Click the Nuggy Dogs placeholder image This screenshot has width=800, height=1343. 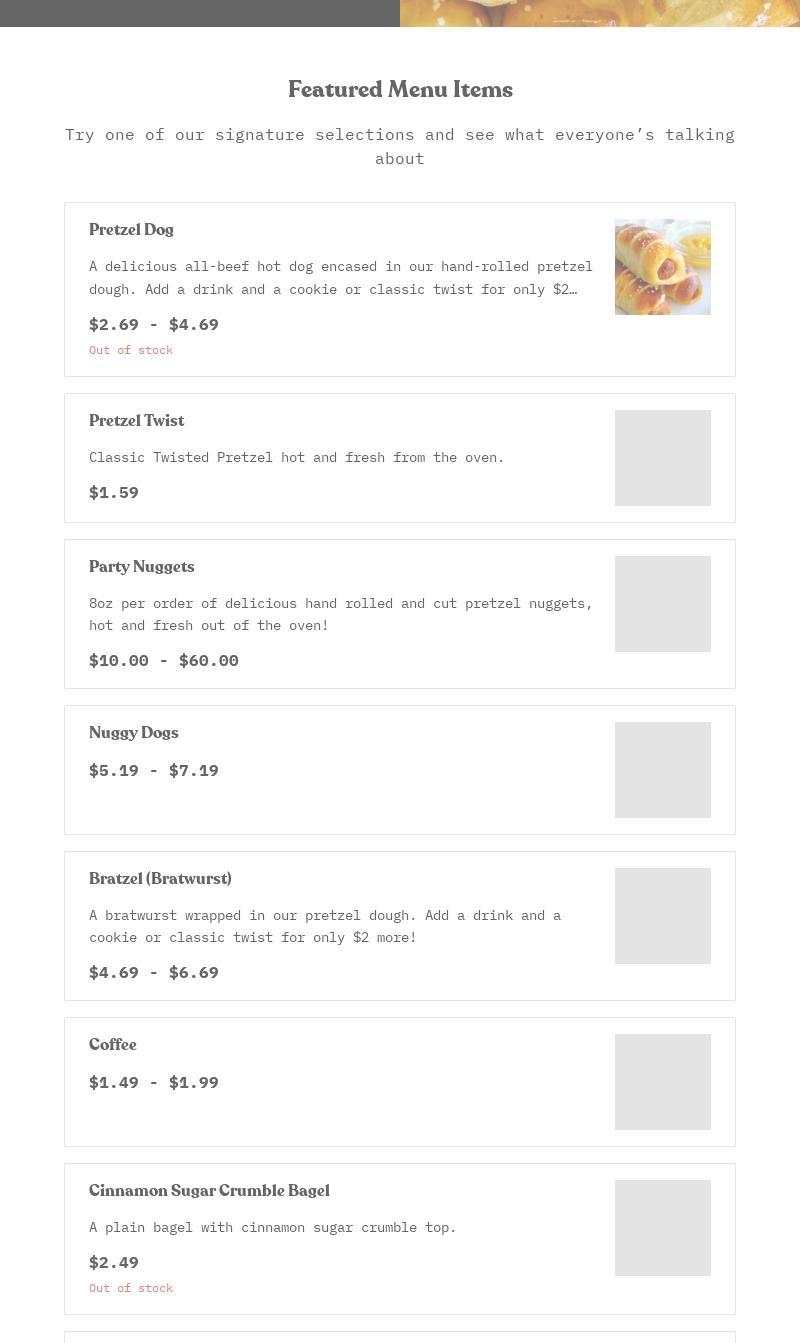(x=662, y=770)
